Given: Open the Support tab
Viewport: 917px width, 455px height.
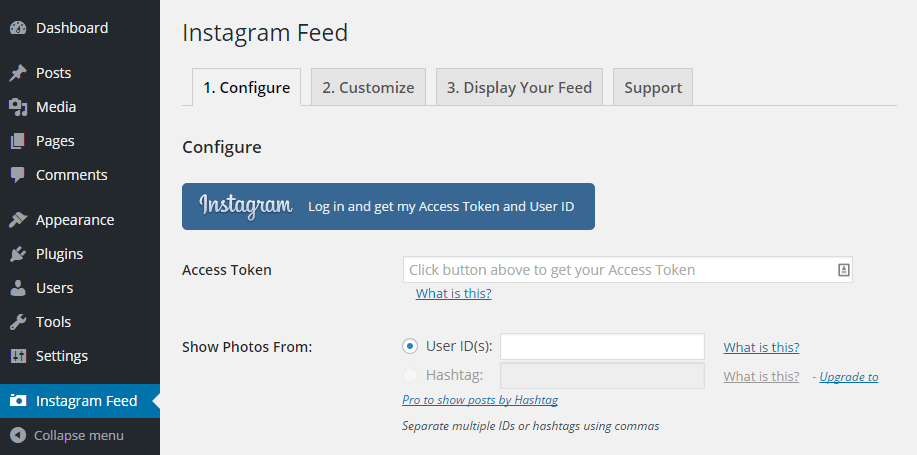Looking at the screenshot, I should [653, 87].
